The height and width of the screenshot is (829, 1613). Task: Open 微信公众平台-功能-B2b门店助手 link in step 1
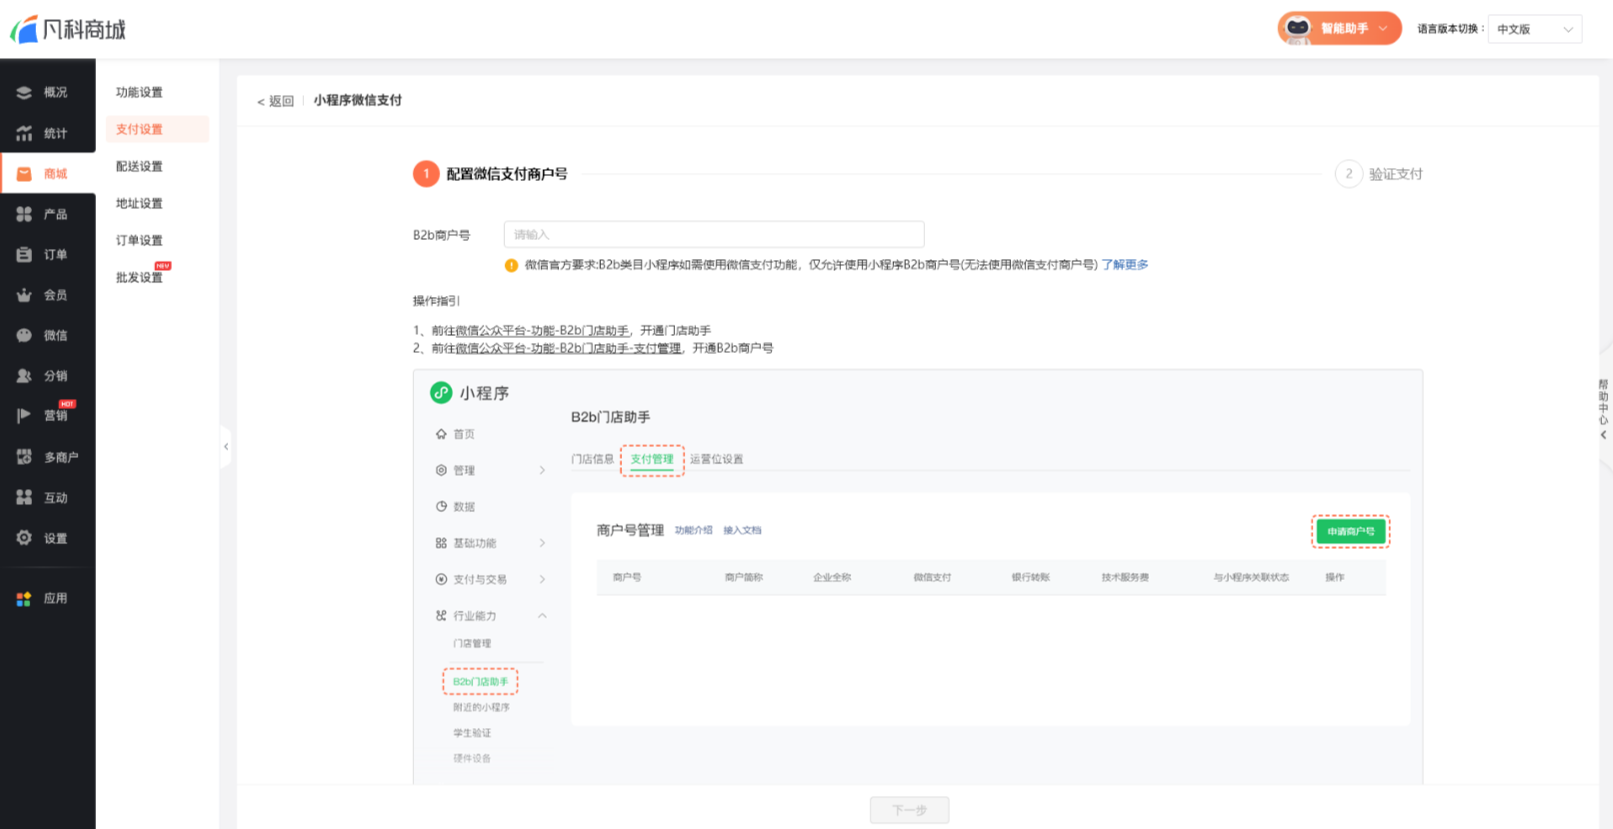542,330
